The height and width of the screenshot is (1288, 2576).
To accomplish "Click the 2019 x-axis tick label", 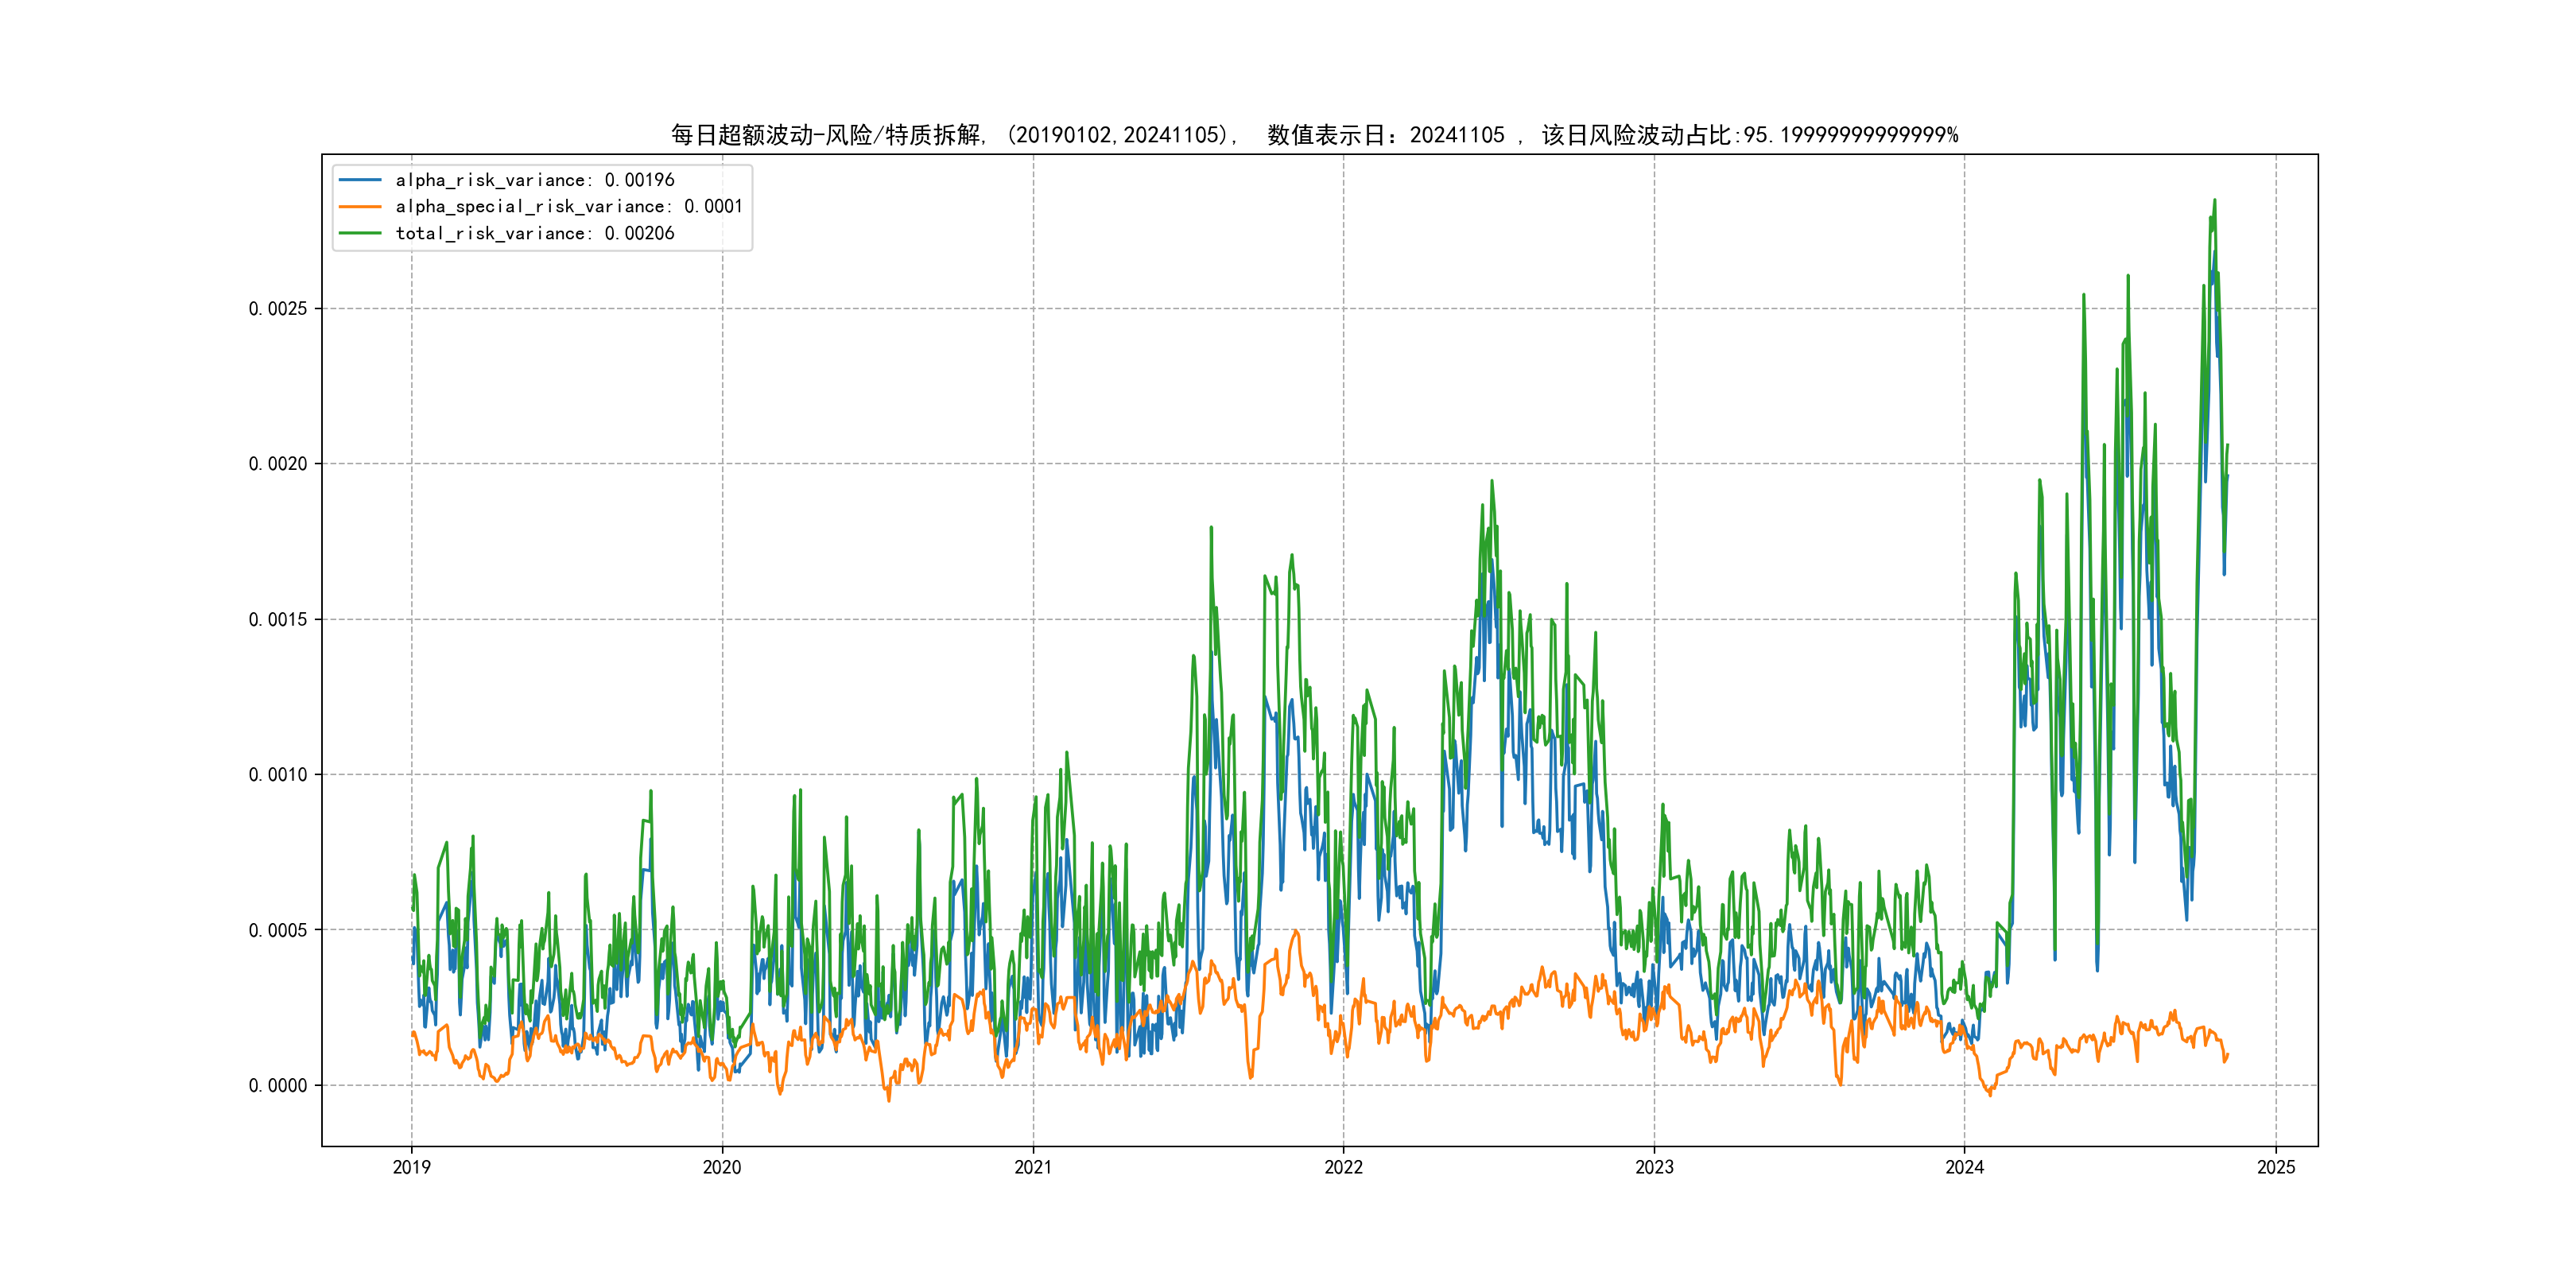I will [x=411, y=1167].
